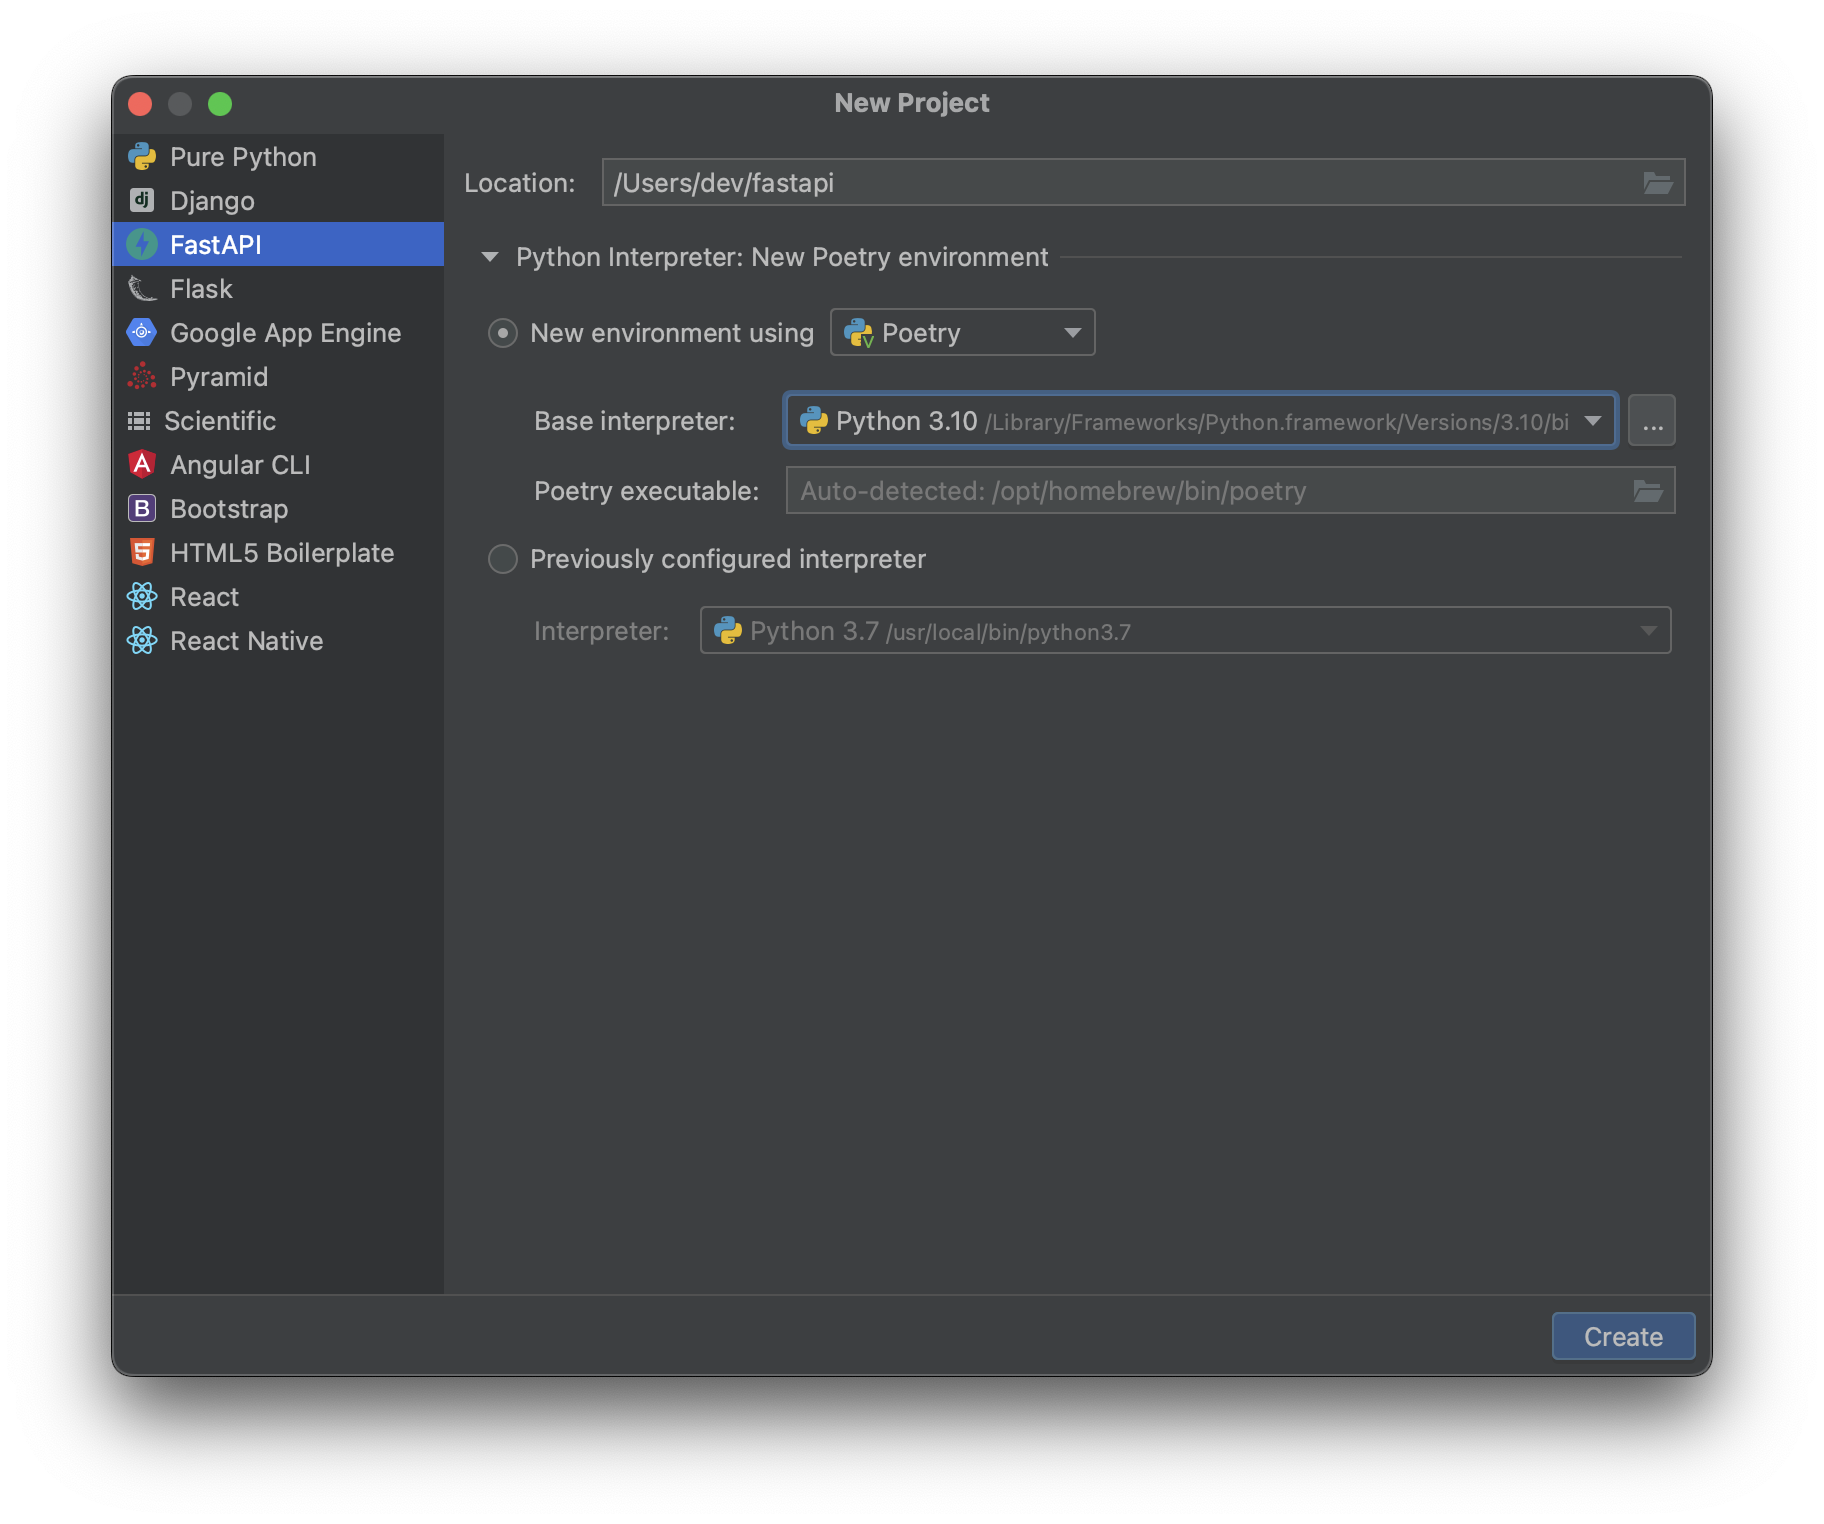Open the previously configured Interpreter dropdown
The image size is (1824, 1524).
pyautogui.click(x=1186, y=631)
